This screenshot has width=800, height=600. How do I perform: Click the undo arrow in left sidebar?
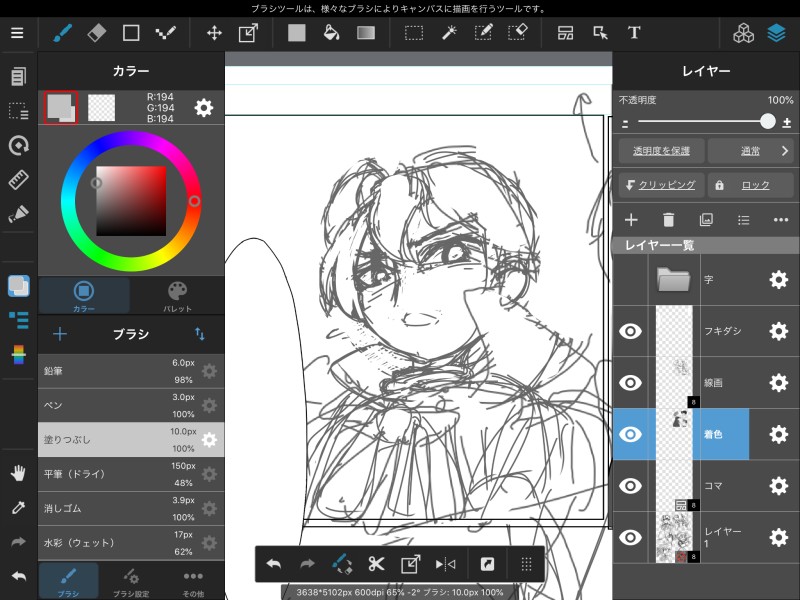tap(18, 577)
